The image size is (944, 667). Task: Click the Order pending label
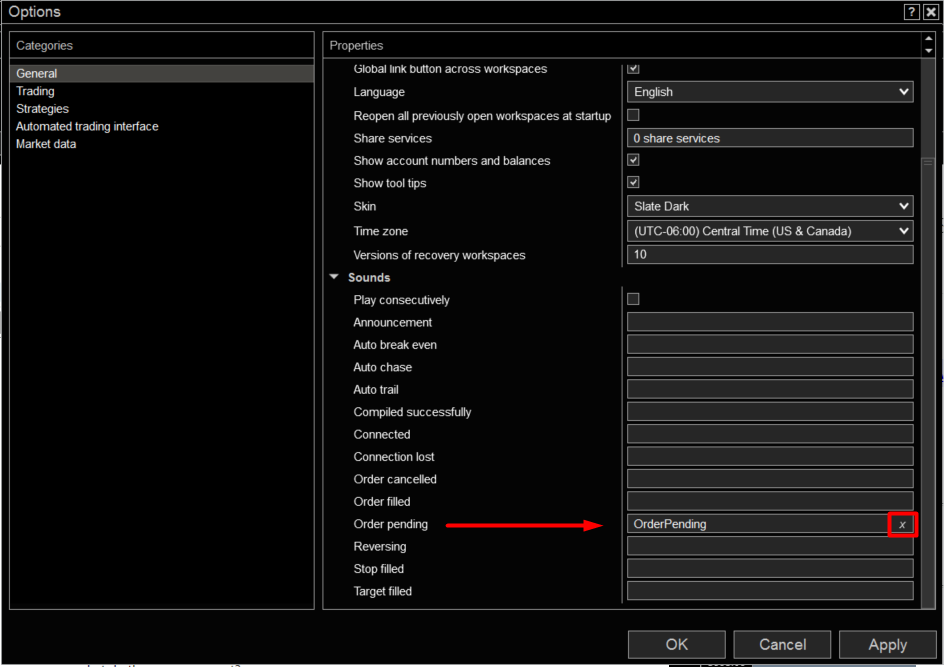click(391, 524)
